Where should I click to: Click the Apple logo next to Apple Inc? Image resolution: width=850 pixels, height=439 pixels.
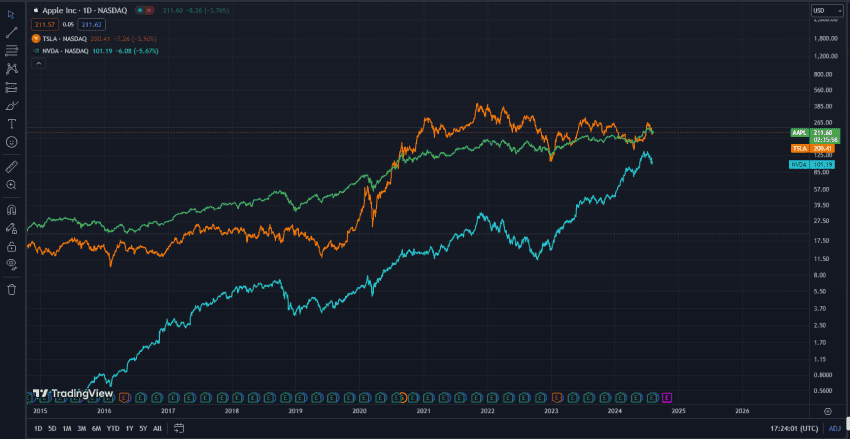pos(36,10)
